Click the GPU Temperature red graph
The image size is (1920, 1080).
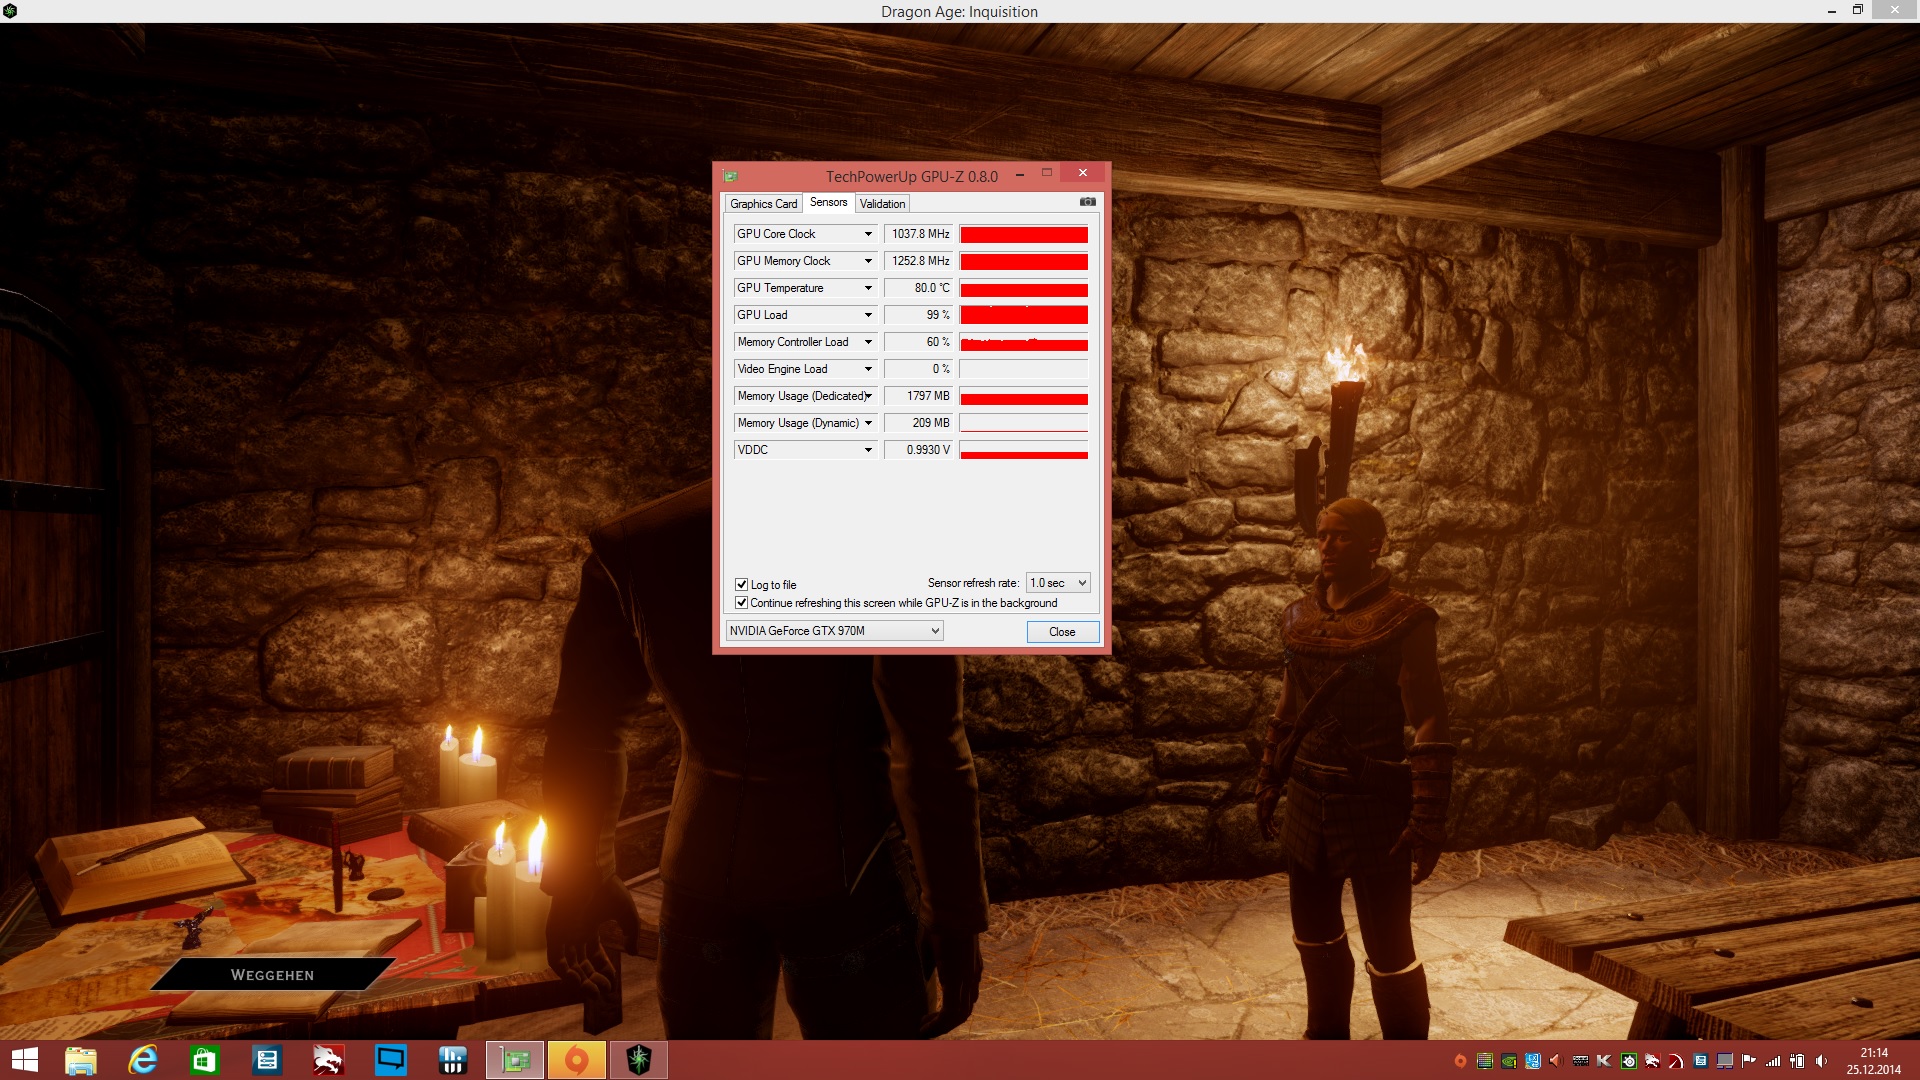click(1023, 288)
